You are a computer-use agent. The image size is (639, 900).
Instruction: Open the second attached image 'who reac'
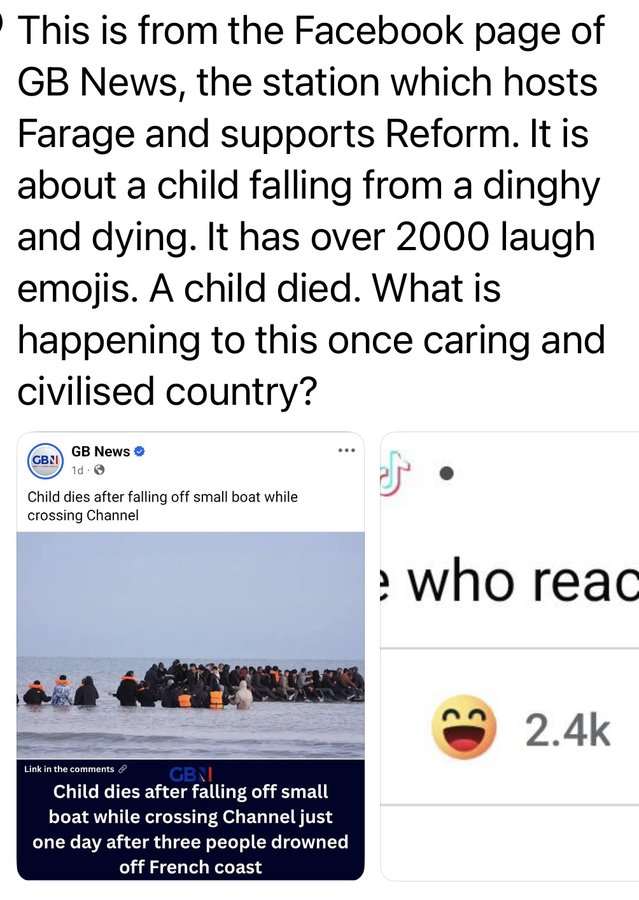510,656
